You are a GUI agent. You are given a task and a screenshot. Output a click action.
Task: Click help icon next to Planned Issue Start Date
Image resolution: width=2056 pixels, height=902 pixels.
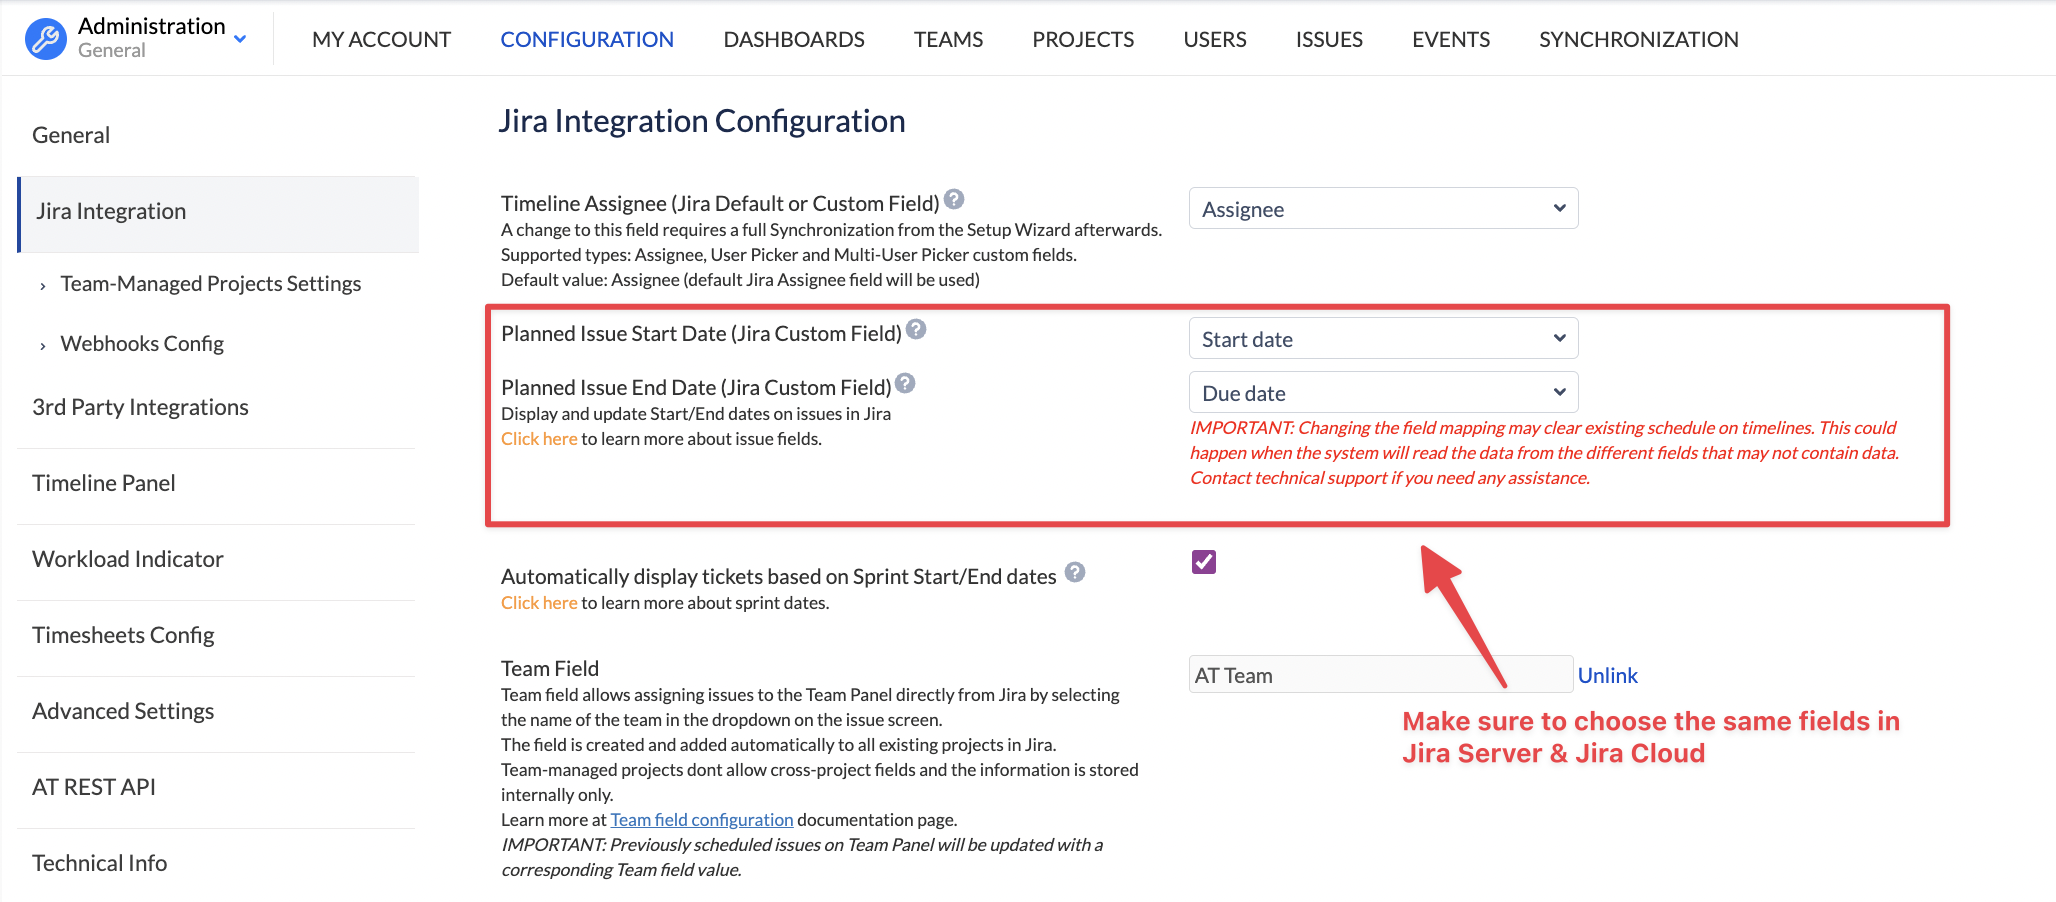pyautogui.click(x=916, y=330)
